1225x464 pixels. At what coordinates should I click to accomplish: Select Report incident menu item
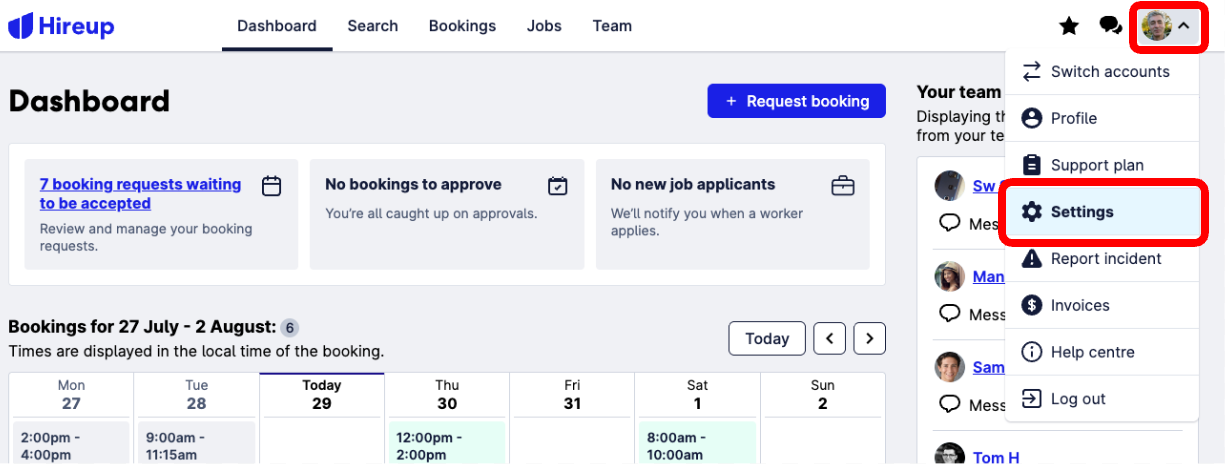[x=1102, y=258]
